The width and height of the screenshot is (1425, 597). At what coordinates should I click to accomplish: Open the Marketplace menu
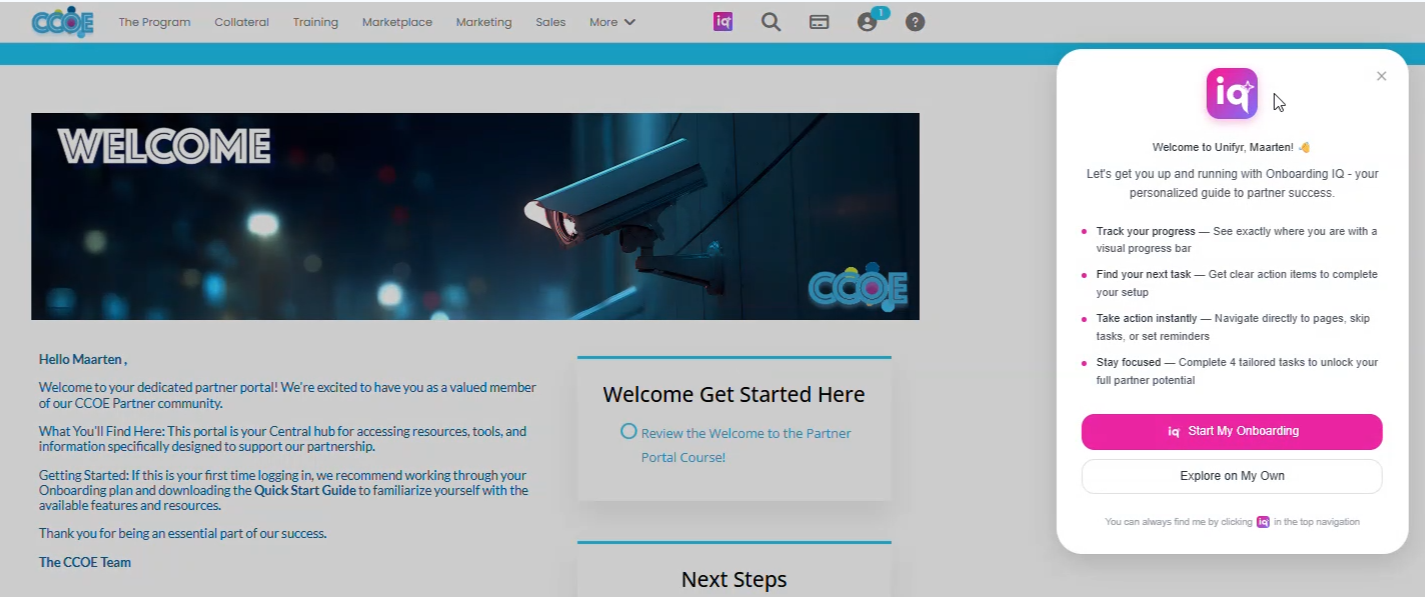pos(397,22)
